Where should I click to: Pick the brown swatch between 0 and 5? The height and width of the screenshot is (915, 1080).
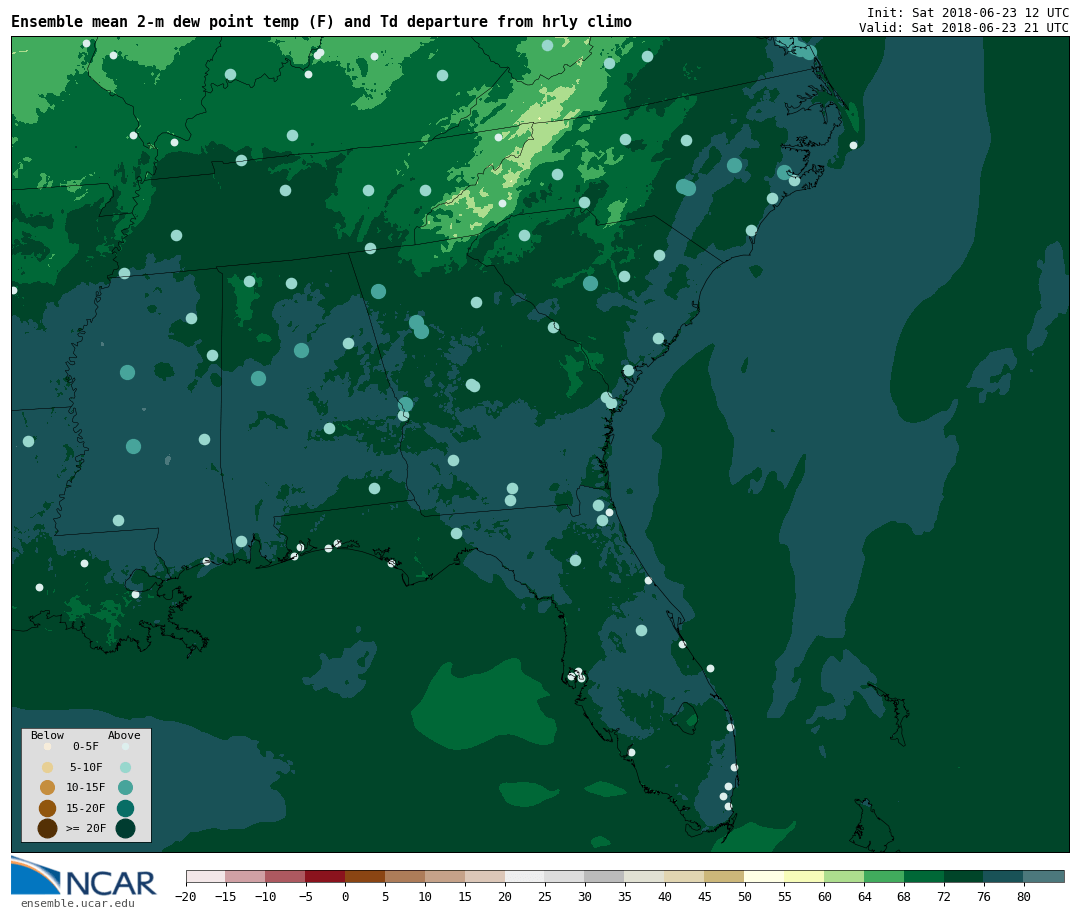coord(365,876)
